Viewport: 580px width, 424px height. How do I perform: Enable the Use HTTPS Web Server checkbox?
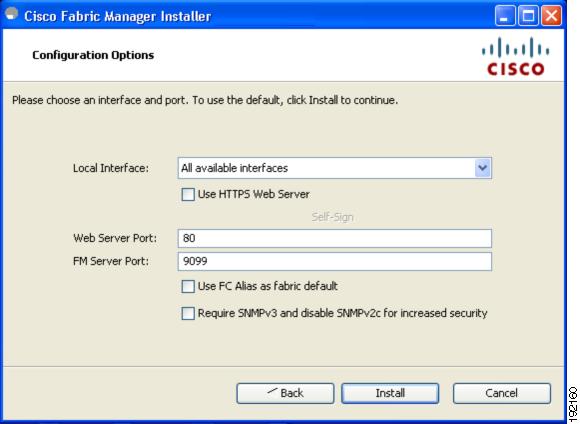tap(188, 194)
